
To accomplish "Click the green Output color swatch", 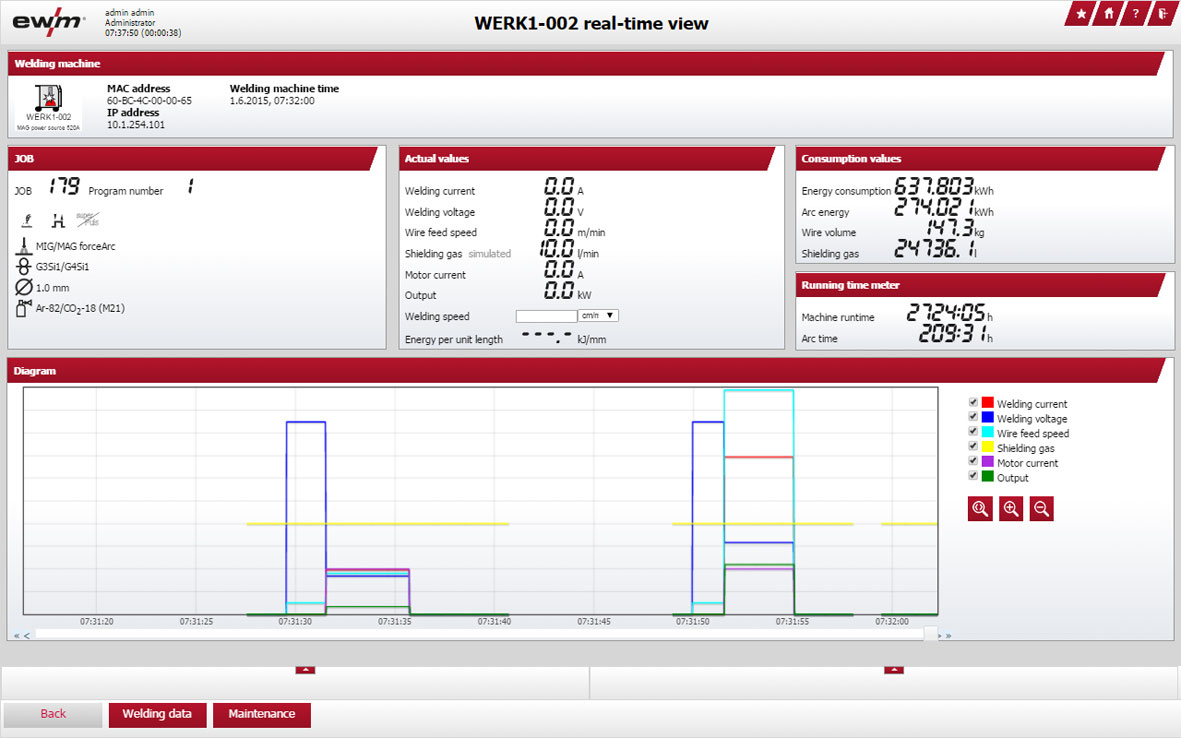I will [987, 476].
